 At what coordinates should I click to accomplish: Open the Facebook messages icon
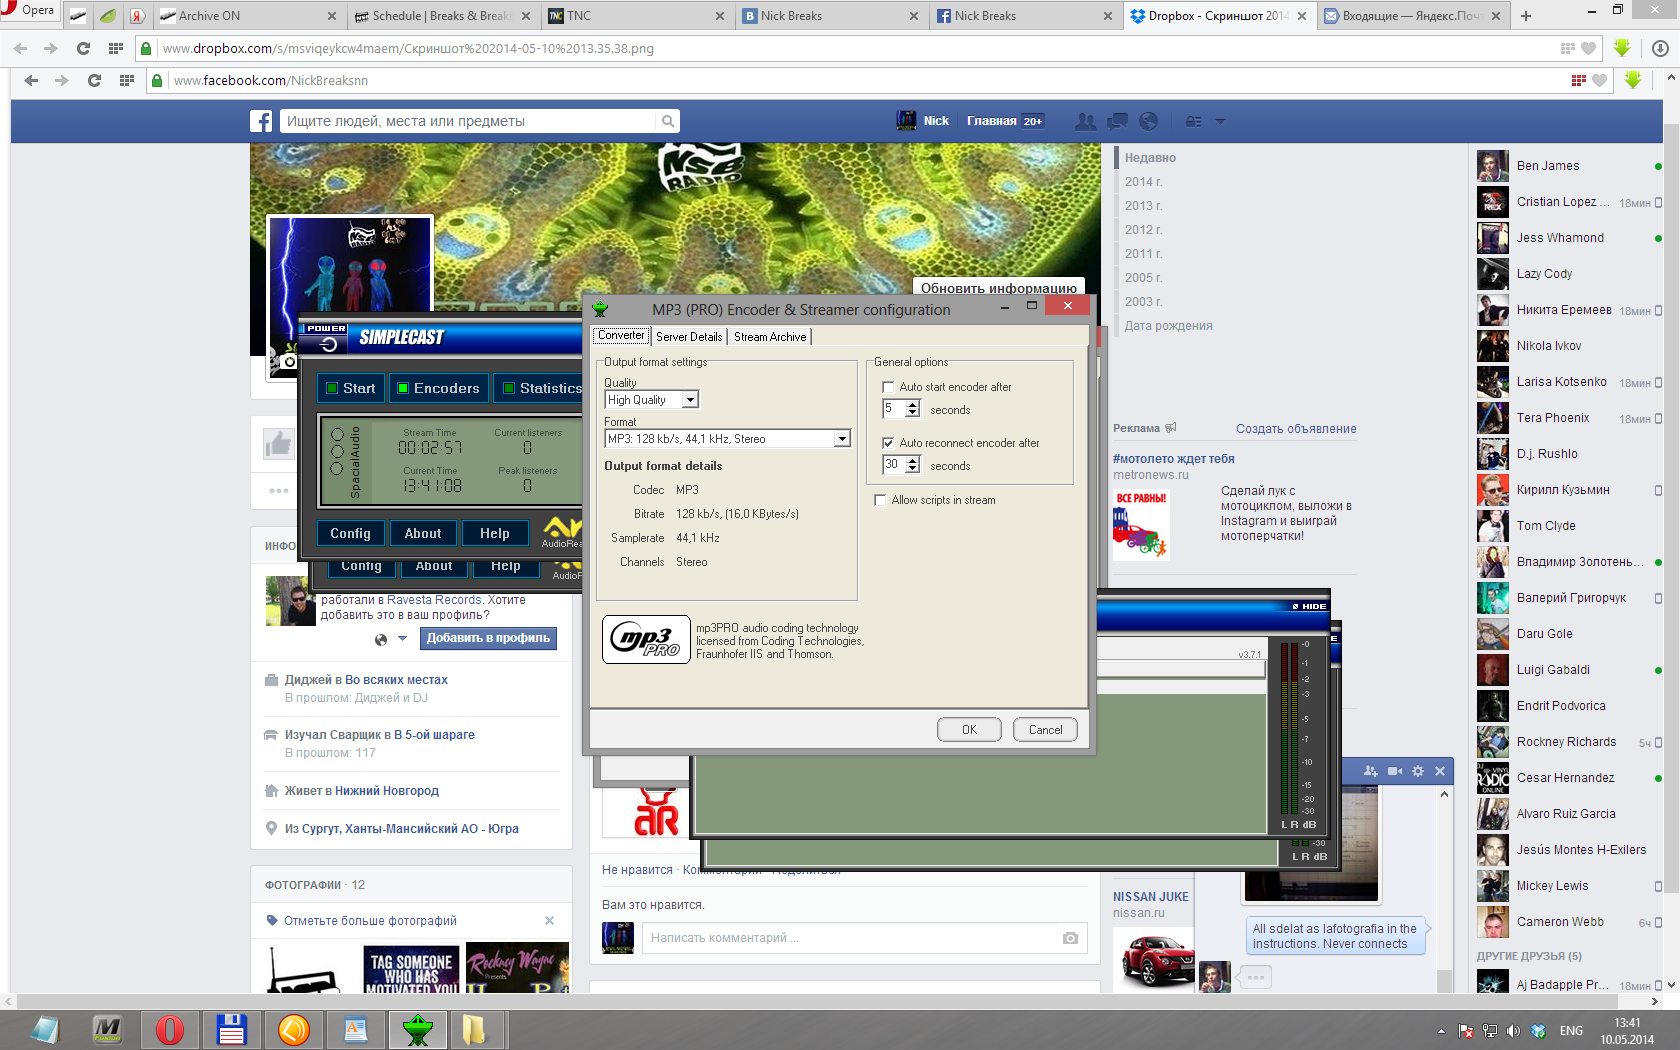(x=1117, y=121)
